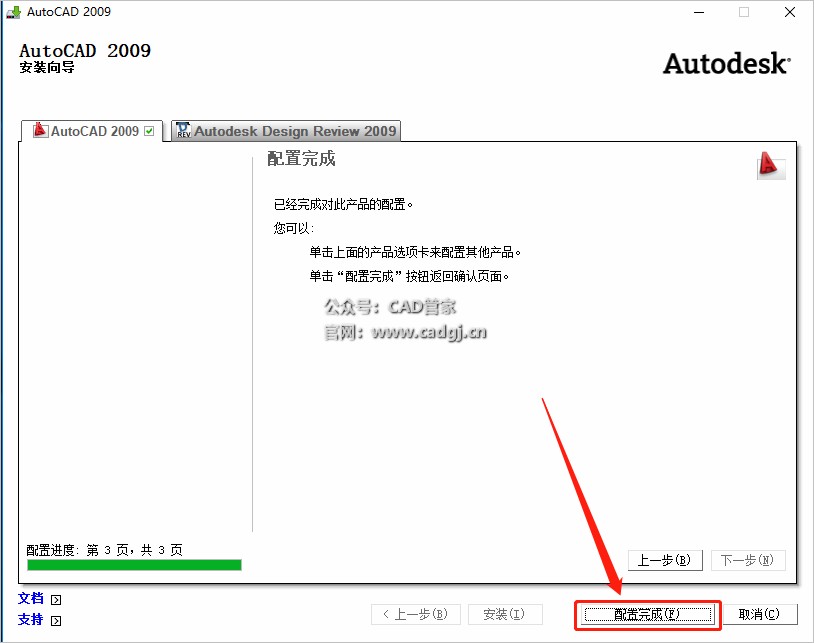
Task: Click the bottom < 上一步(B) button
Action: click(x=415, y=614)
